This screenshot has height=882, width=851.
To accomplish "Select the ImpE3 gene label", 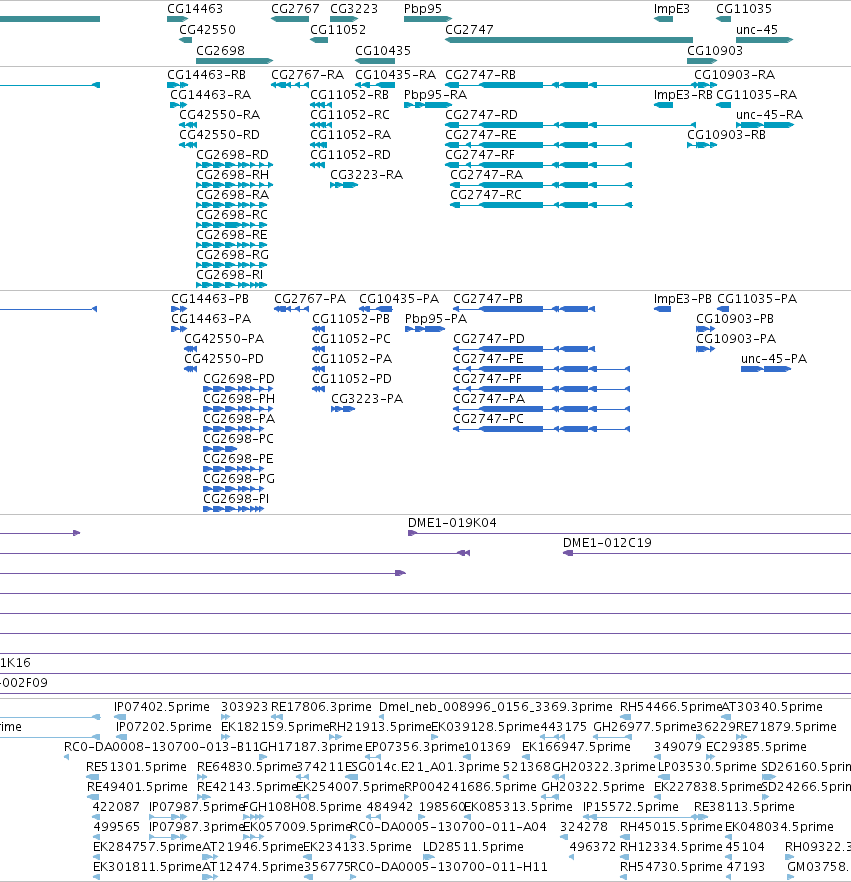I will tap(672, 9).
